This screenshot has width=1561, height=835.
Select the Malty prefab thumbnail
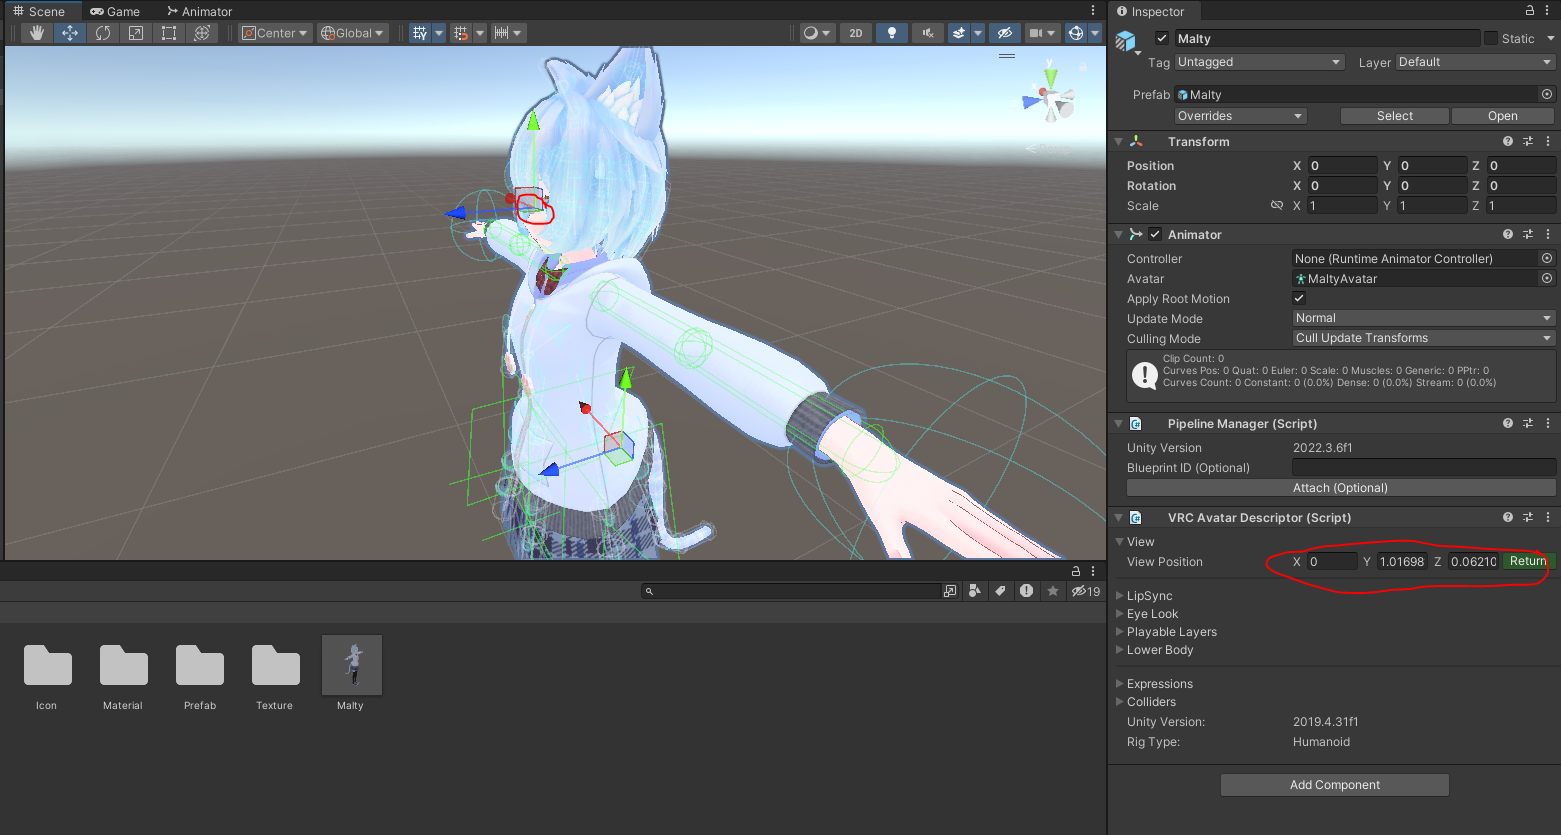point(352,665)
